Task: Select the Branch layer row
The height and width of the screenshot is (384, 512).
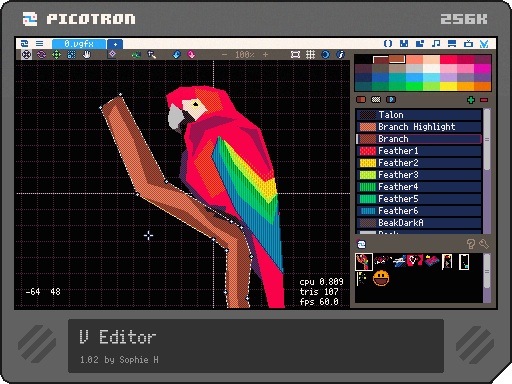Action: pyautogui.click(x=419, y=139)
